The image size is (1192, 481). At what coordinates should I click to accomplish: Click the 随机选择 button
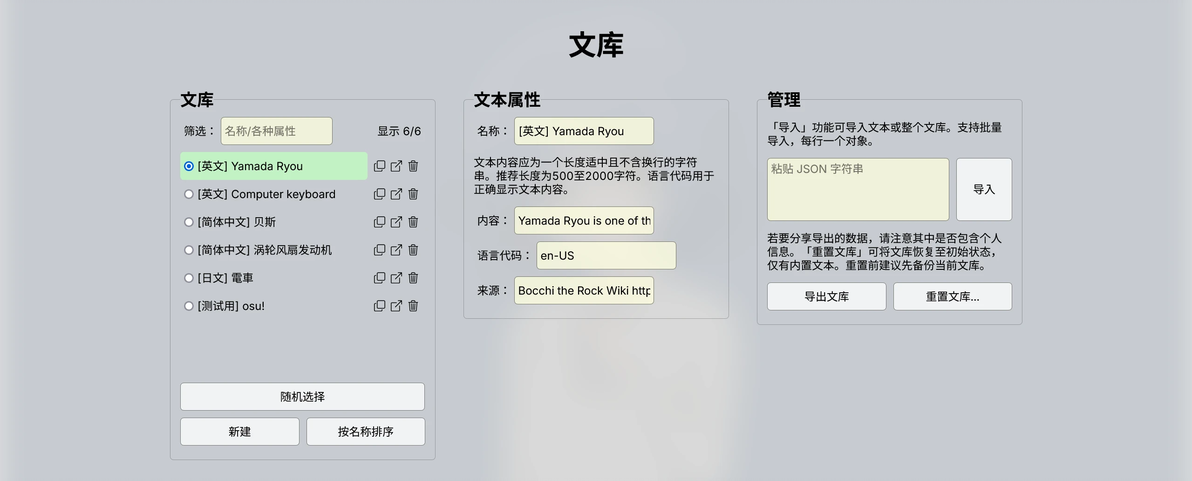[x=303, y=397]
